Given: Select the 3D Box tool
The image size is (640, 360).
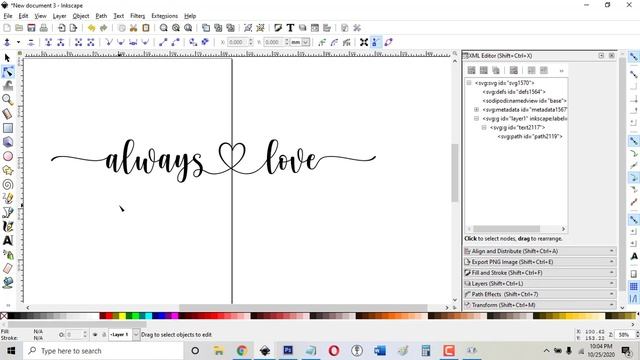Looking at the screenshot, I should tap(7, 142).
